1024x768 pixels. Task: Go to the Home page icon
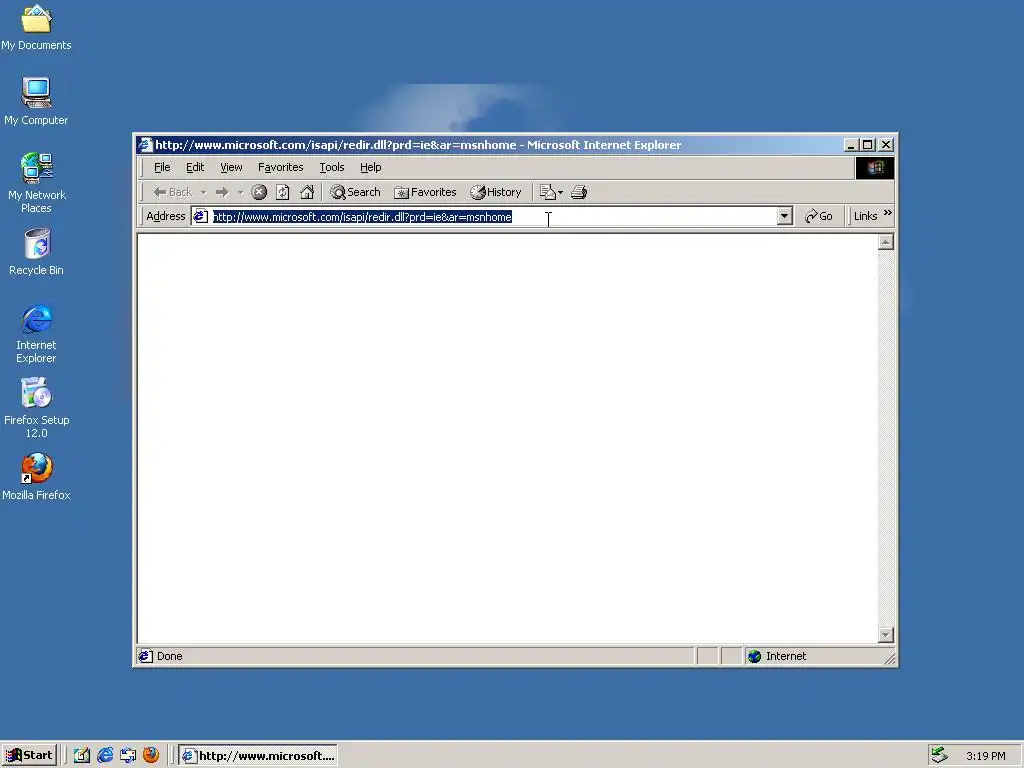pos(307,192)
